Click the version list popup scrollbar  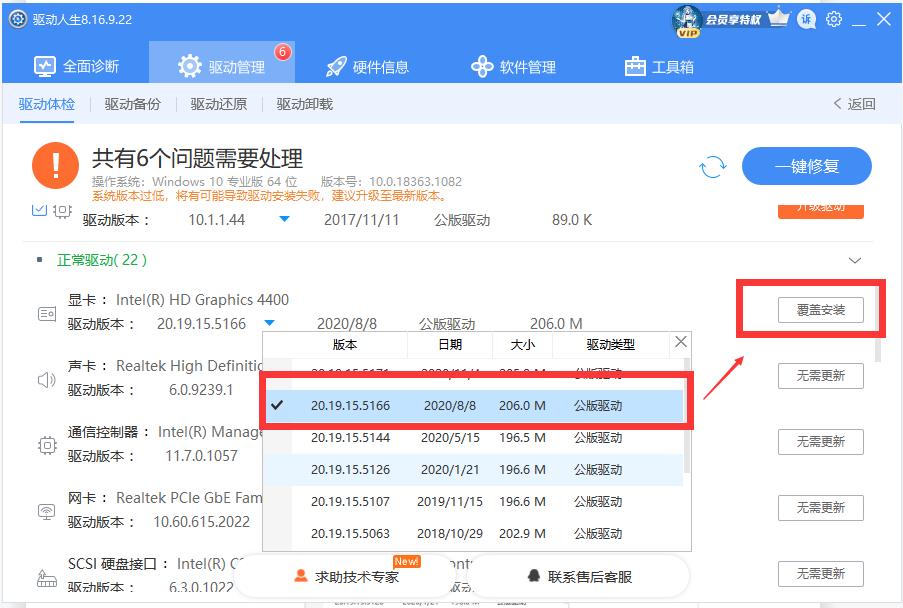pos(686,415)
